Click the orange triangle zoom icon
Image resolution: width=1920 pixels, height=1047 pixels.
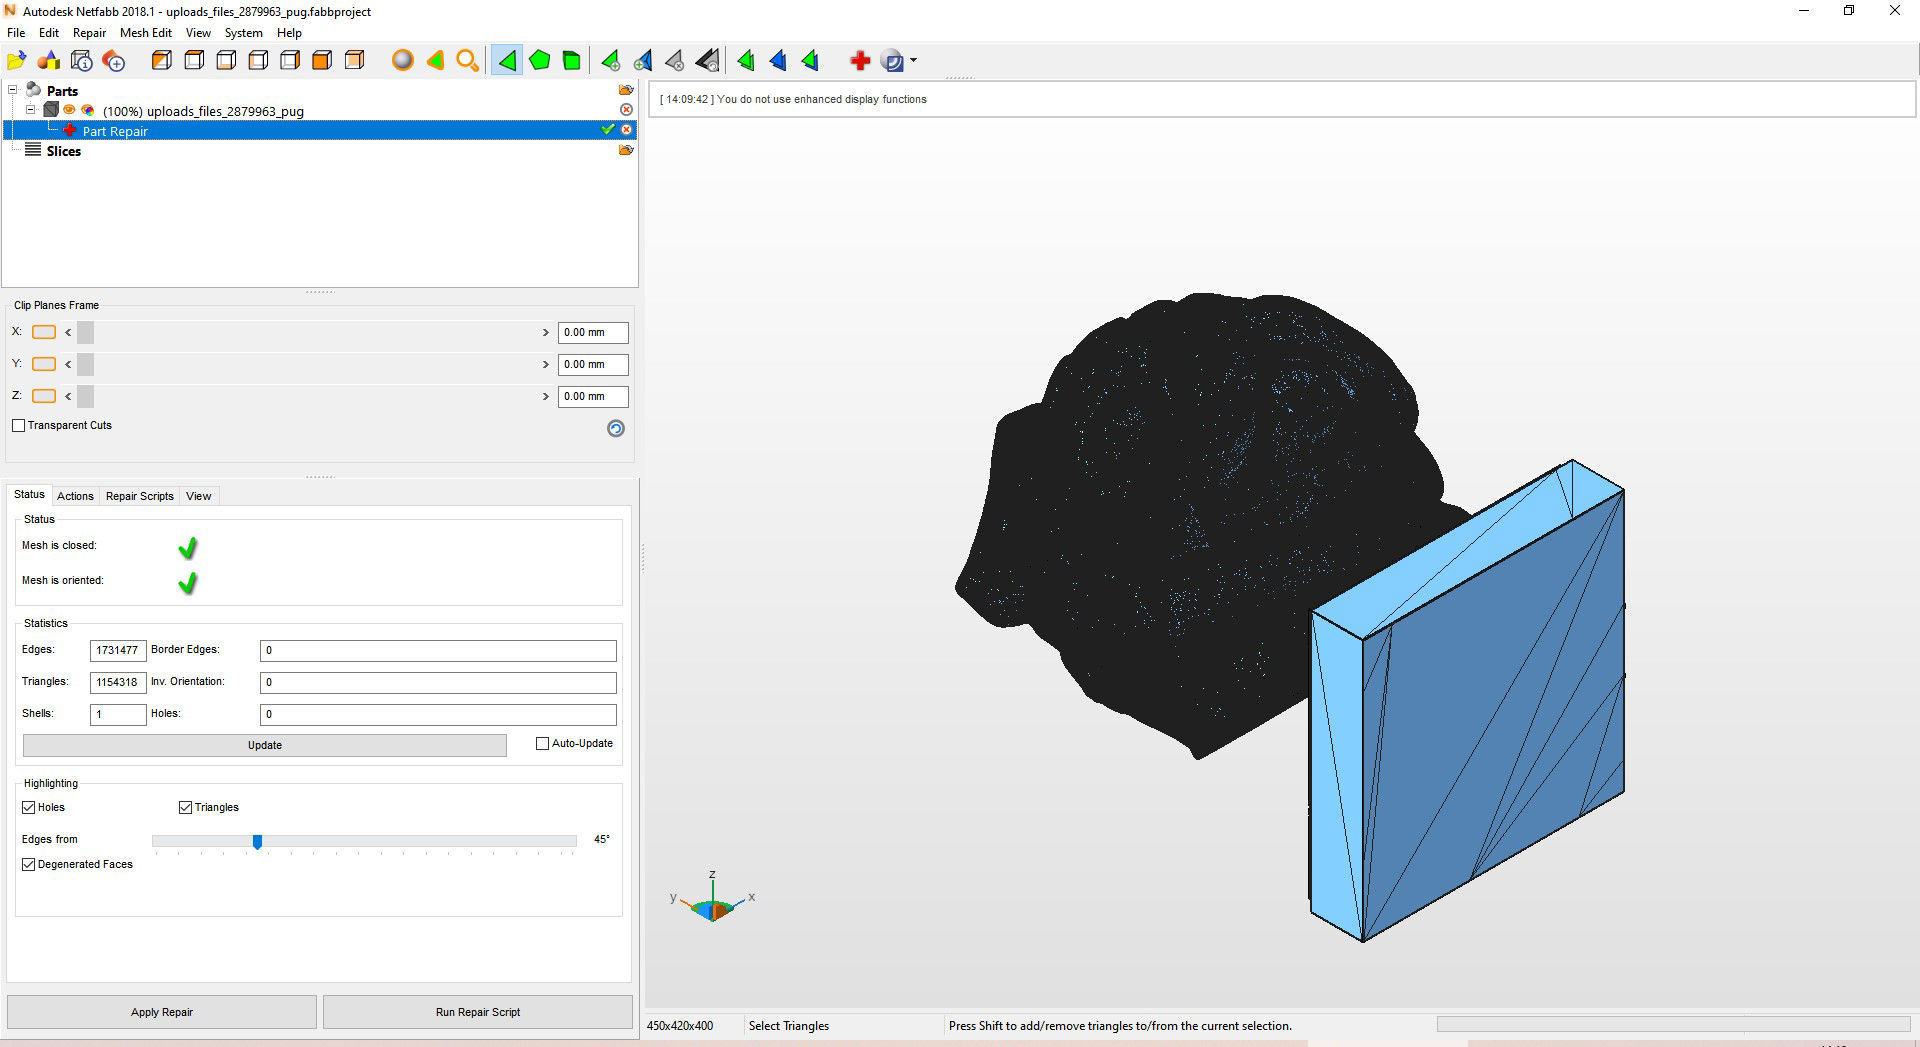tap(435, 61)
